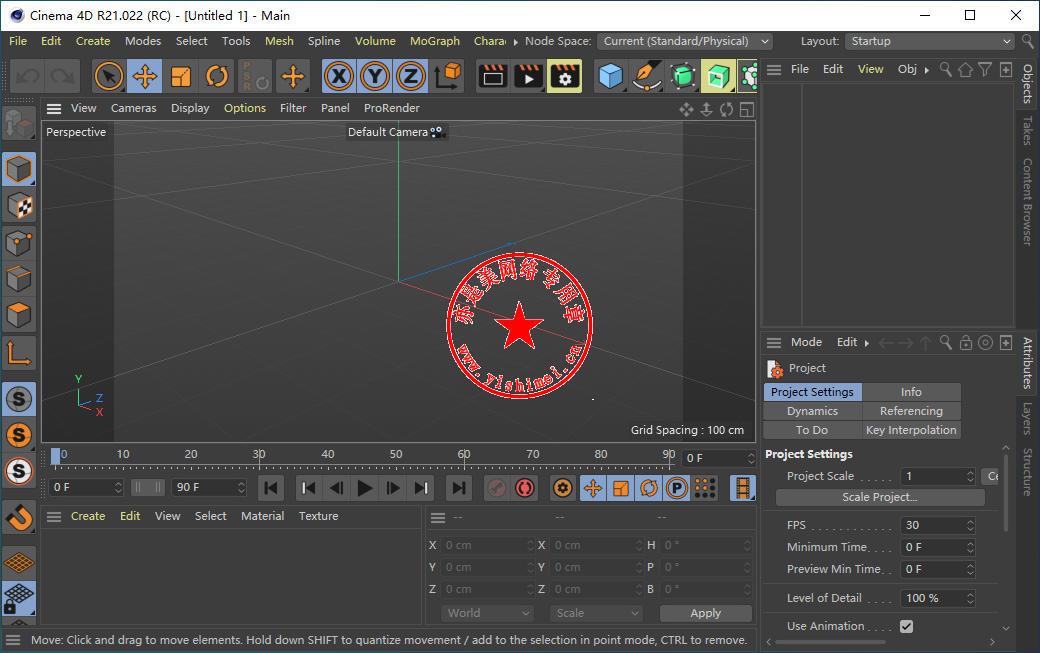Click the Level of Detail field
The width and height of the screenshot is (1040, 653).
[937, 598]
